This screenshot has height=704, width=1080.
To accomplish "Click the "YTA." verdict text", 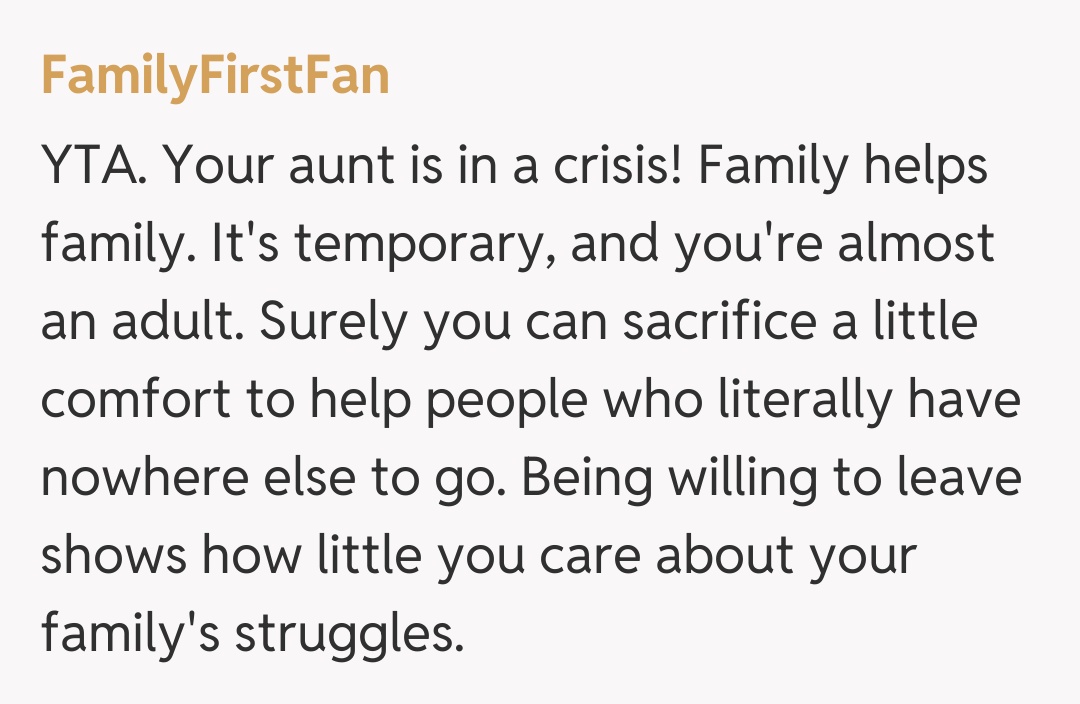I will pyautogui.click(x=95, y=167).
